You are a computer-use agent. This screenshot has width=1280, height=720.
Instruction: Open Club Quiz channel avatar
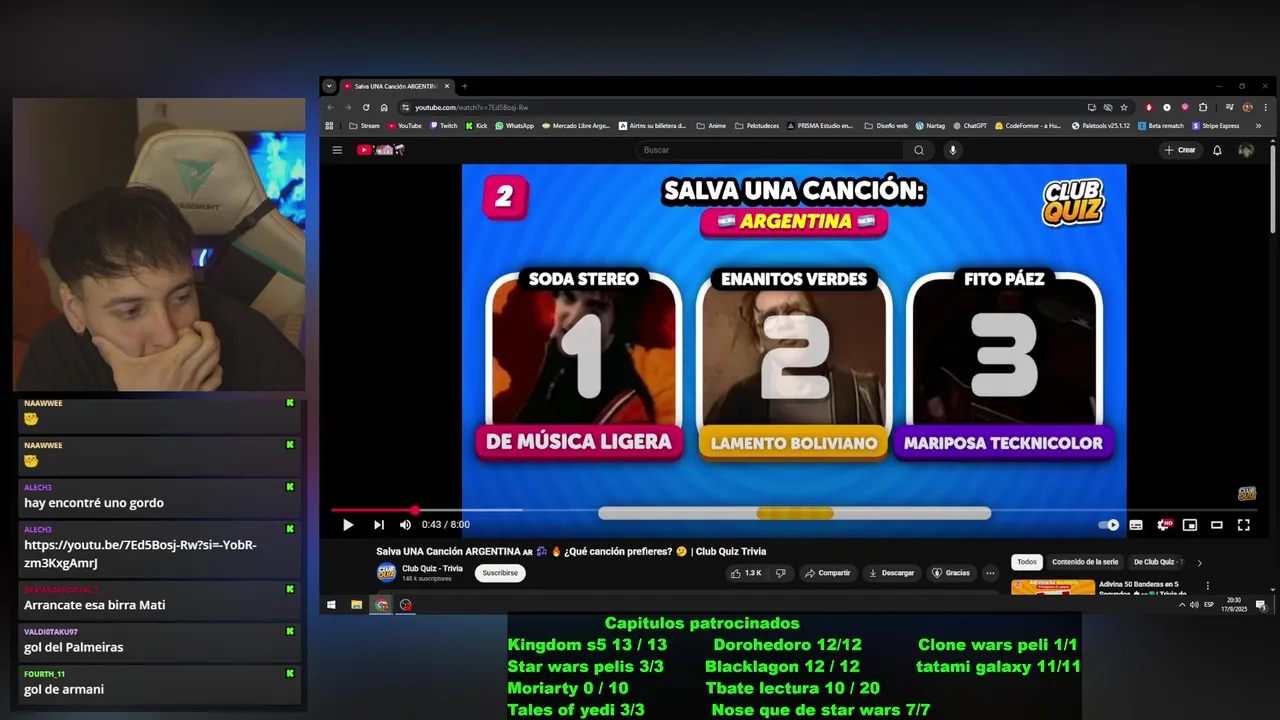point(386,573)
